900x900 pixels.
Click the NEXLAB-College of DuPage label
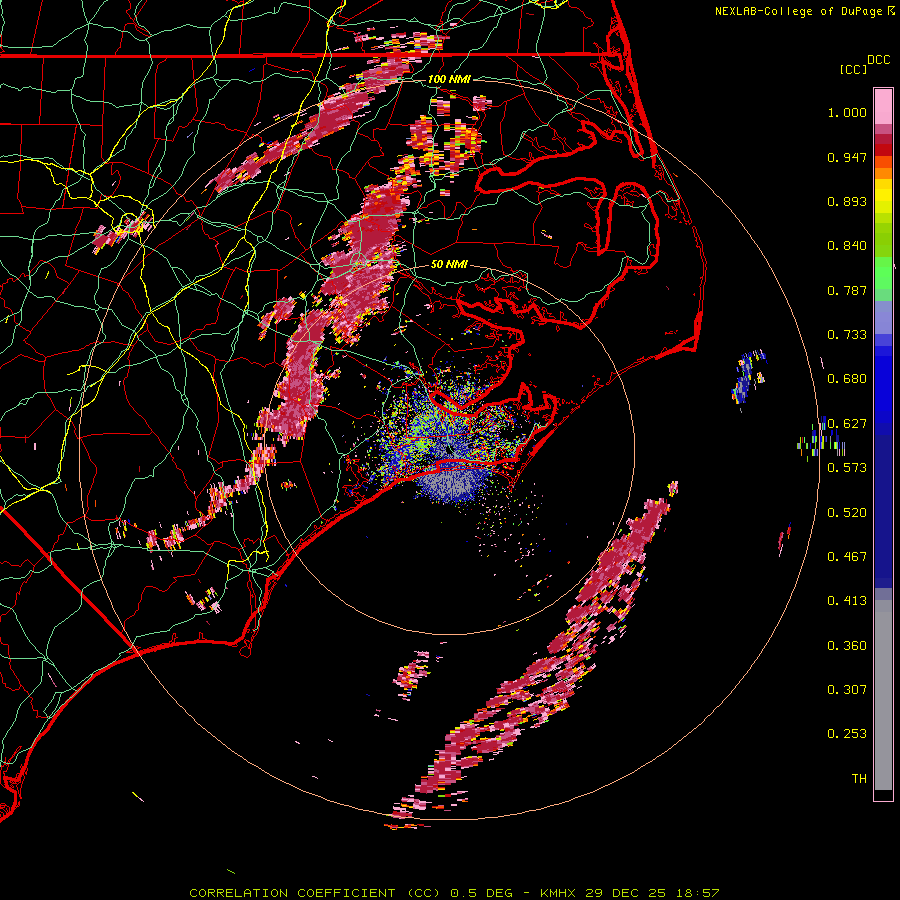coord(800,11)
